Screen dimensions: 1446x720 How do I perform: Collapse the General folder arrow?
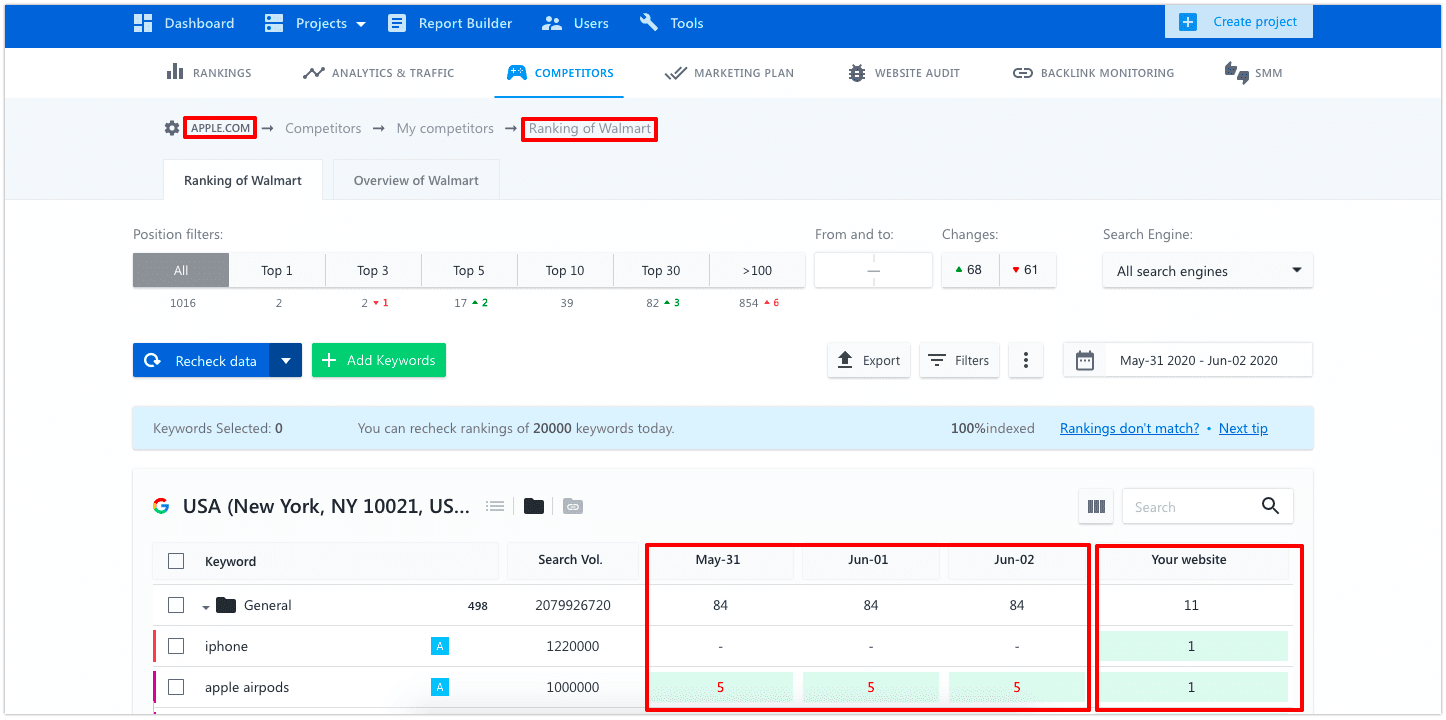click(x=206, y=606)
